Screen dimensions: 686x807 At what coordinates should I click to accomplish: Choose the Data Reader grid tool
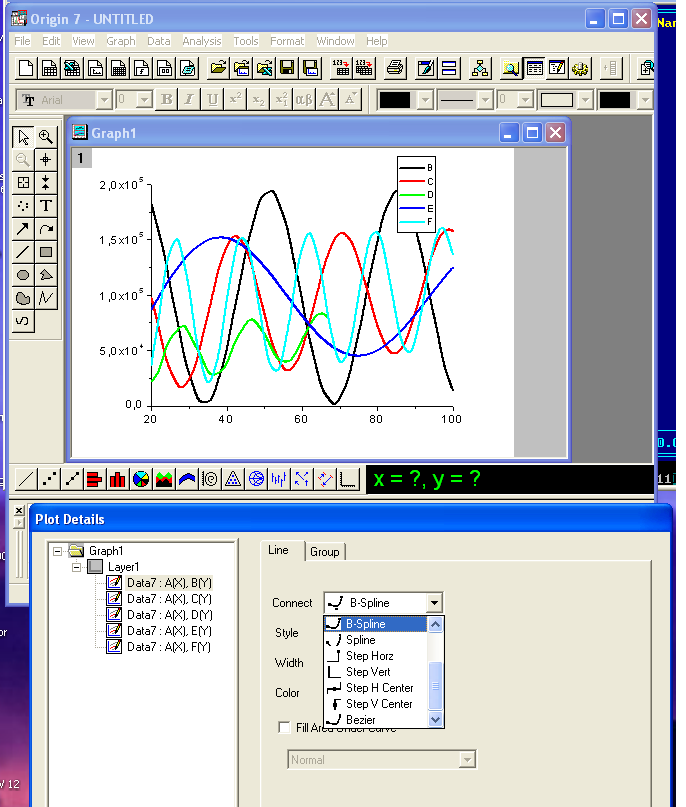(x=23, y=183)
